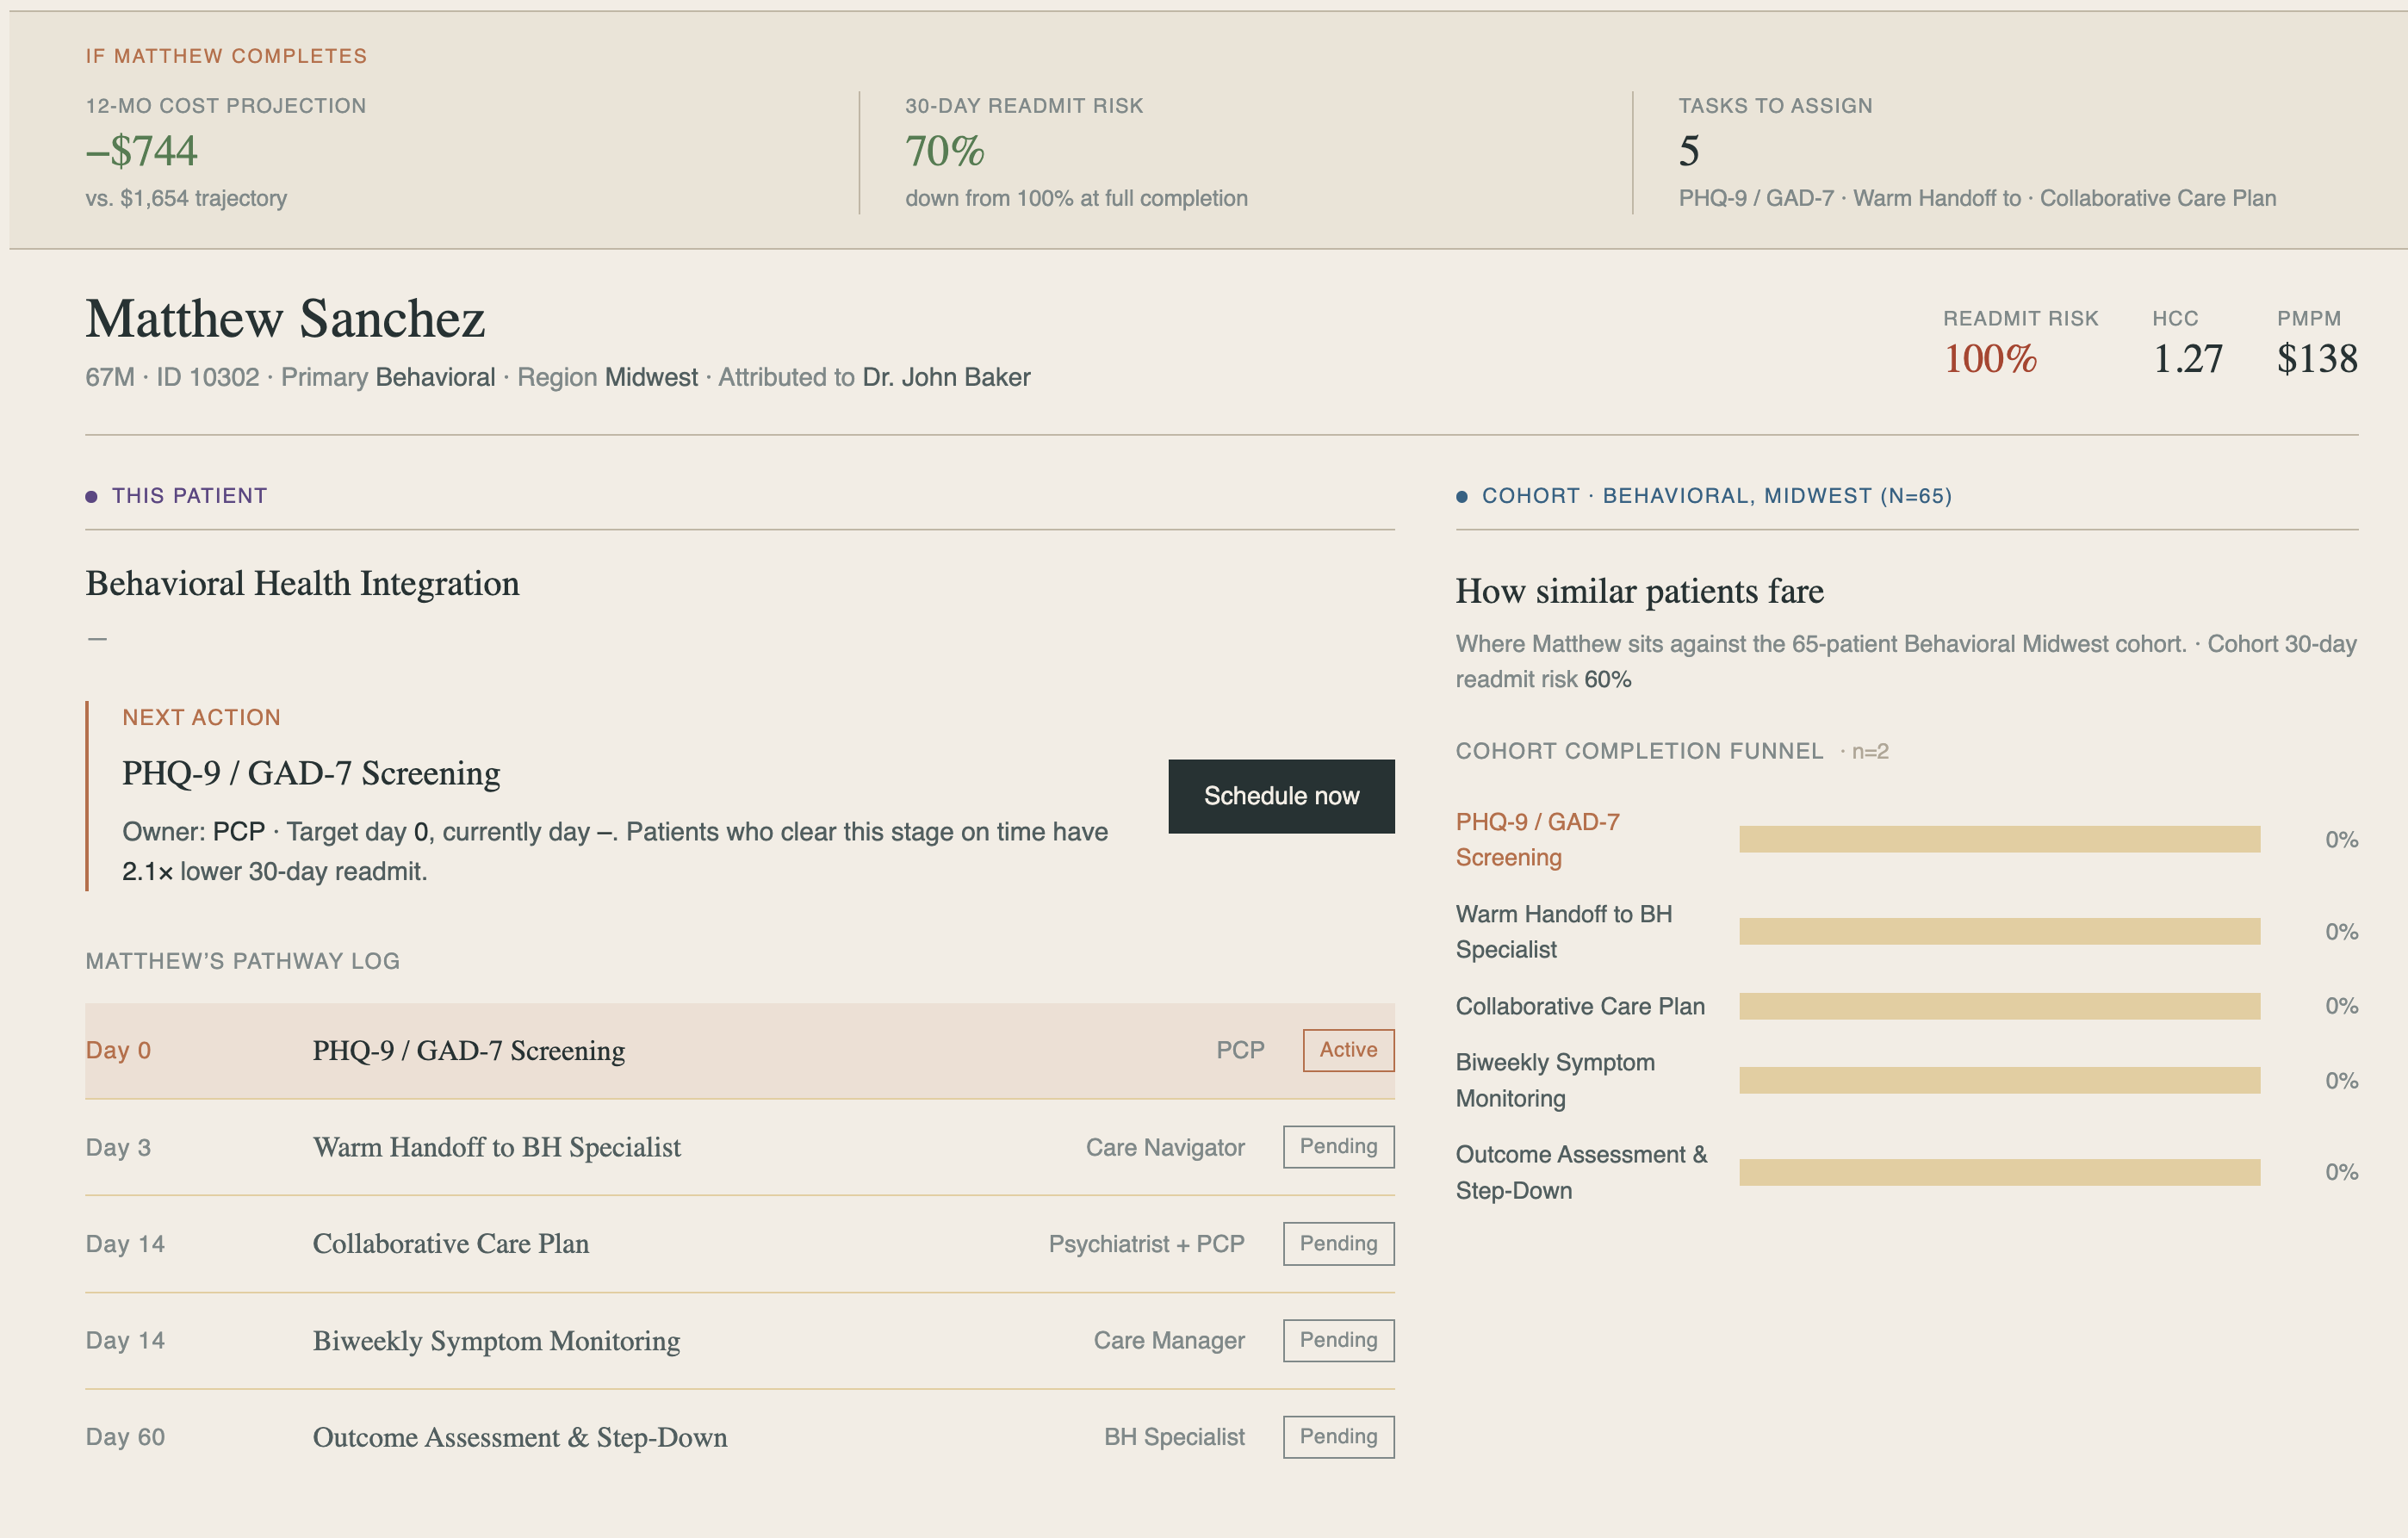The height and width of the screenshot is (1538, 2408).
Task: Click the Warm Handoff to BH Specialist funnel label
Action: (1563, 931)
